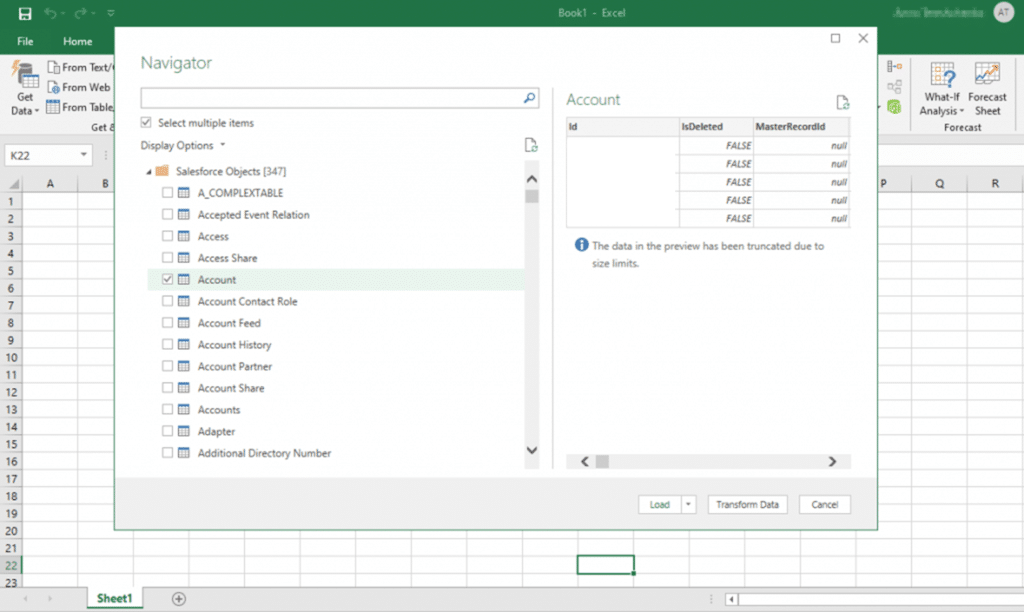Check the Account Contact Role checkbox
Screen dimensions: 1024x612
pos(167,301)
